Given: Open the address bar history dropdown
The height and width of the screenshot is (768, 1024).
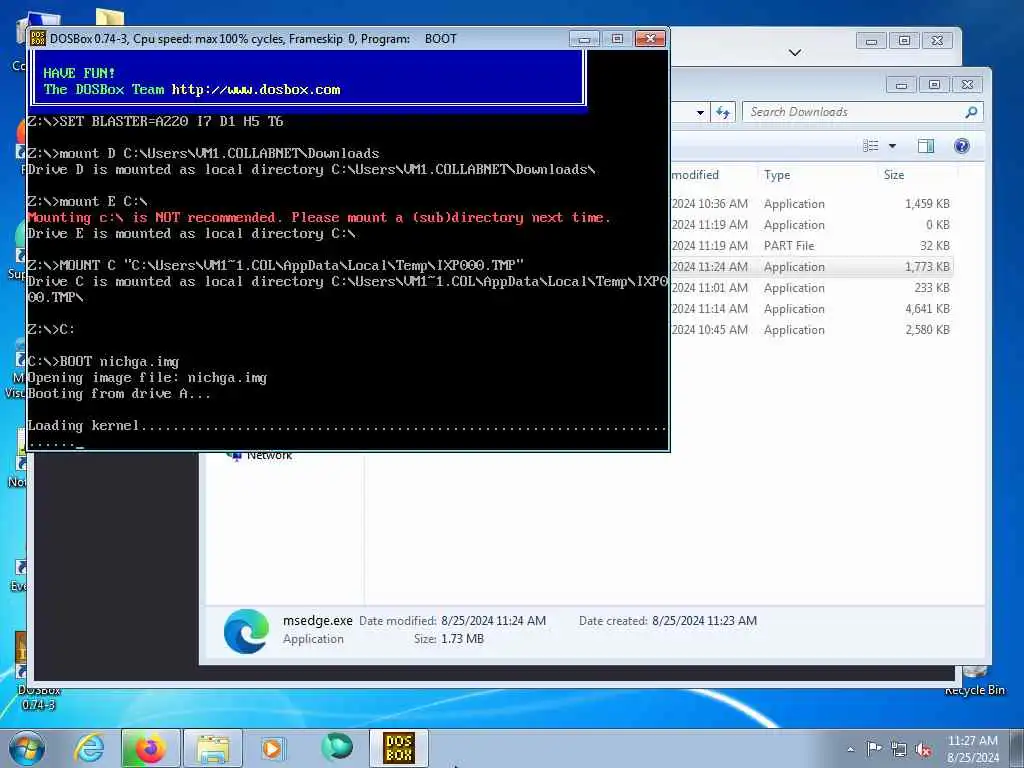Looking at the screenshot, I should (700, 112).
